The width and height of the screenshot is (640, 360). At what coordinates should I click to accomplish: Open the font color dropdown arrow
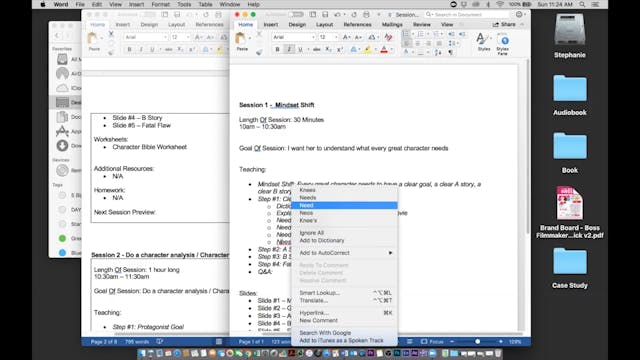coord(391,49)
